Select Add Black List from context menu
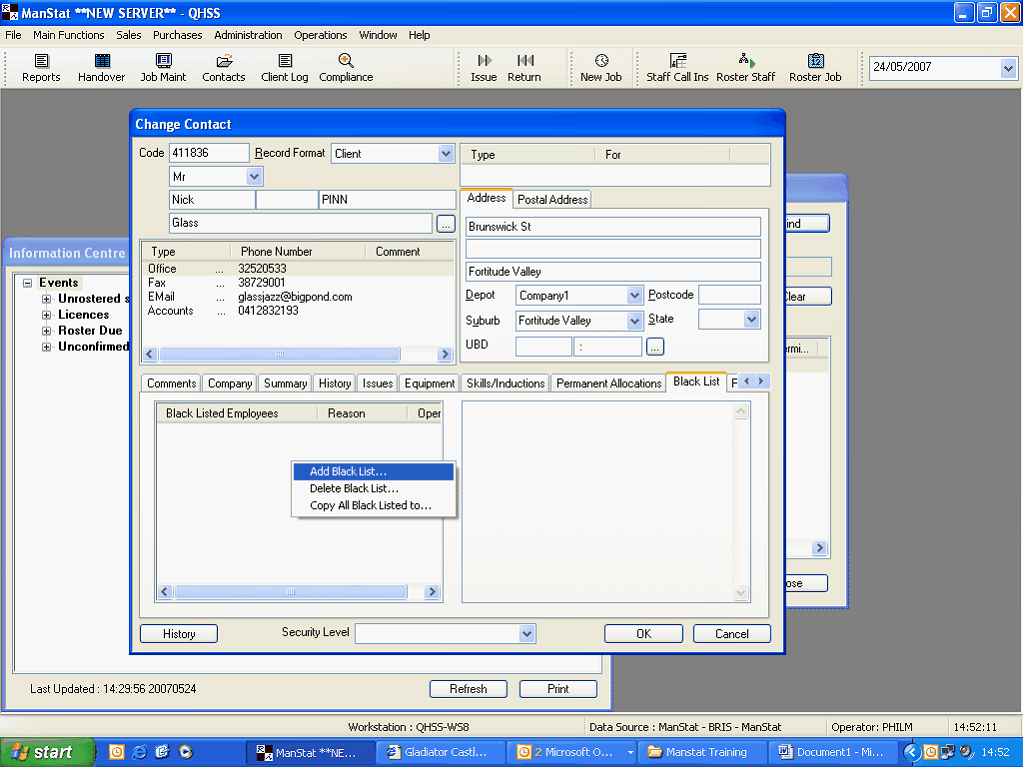 point(348,472)
